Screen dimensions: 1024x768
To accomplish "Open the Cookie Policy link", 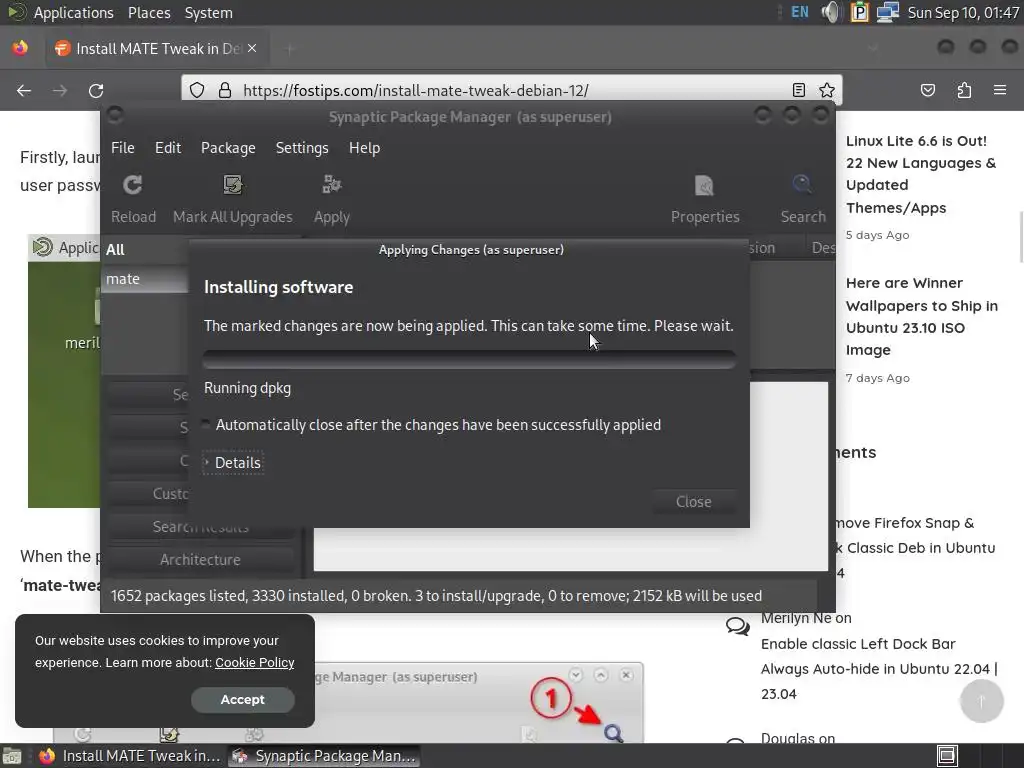I will pos(255,662).
